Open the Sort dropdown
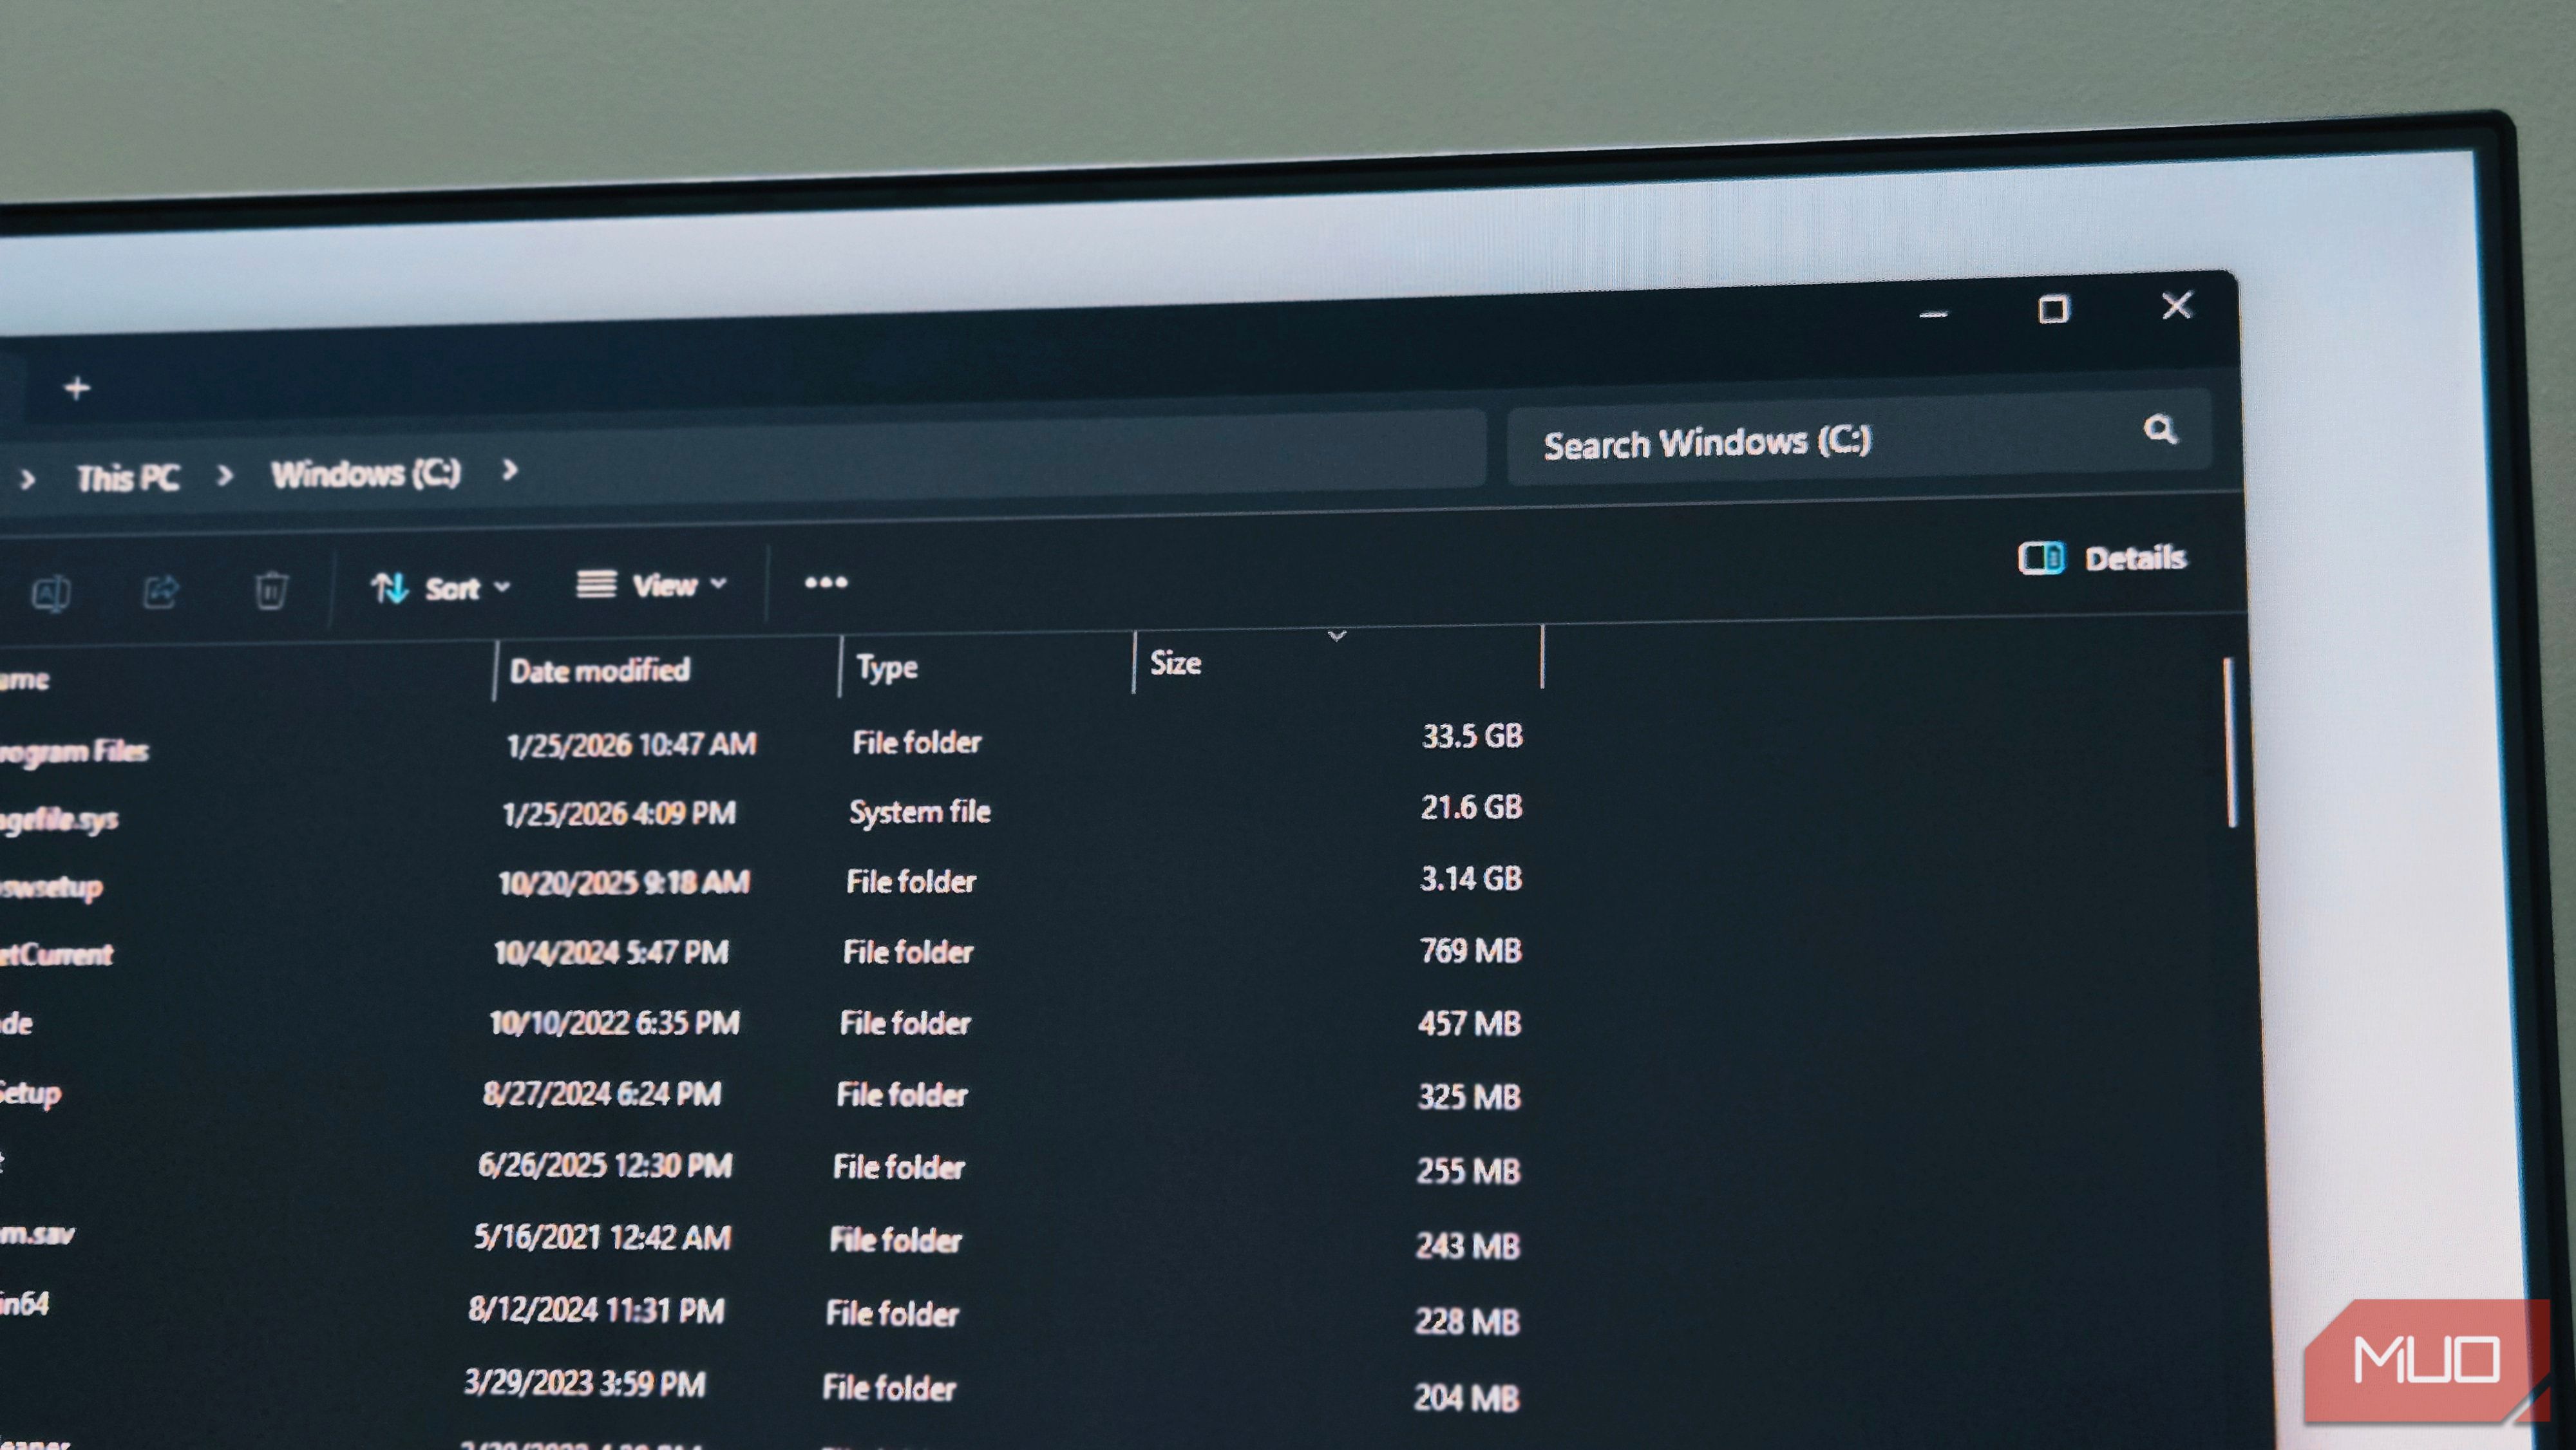 point(441,588)
